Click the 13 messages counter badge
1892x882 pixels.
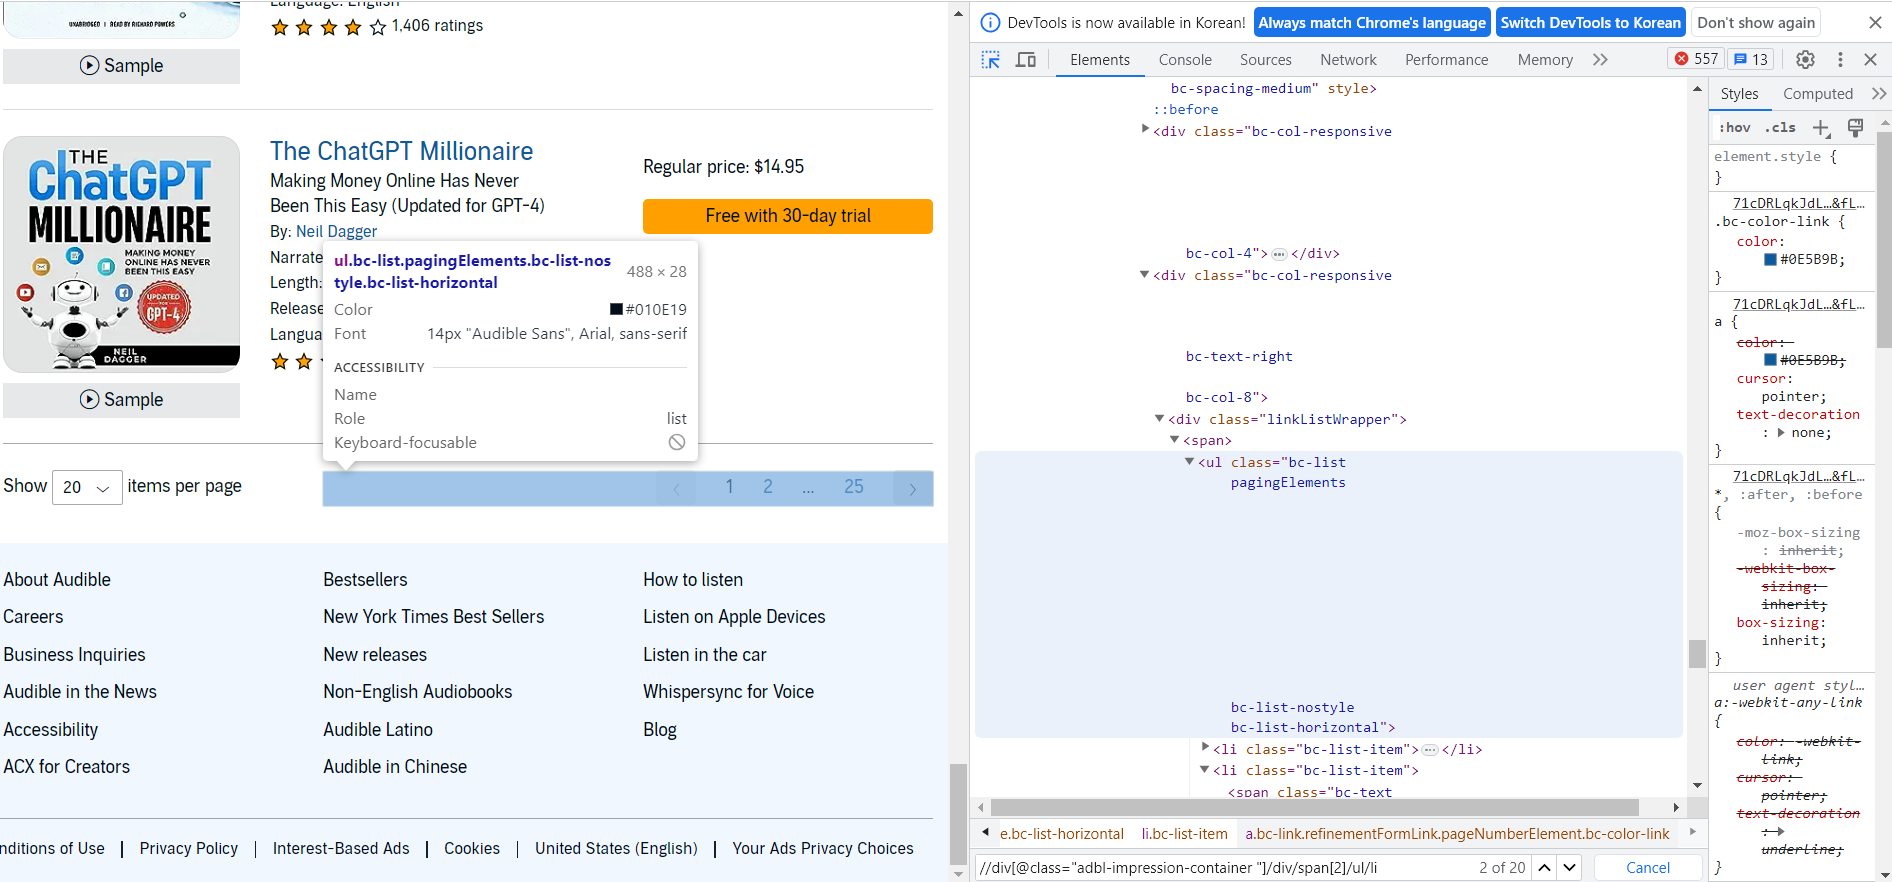pos(1751,59)
